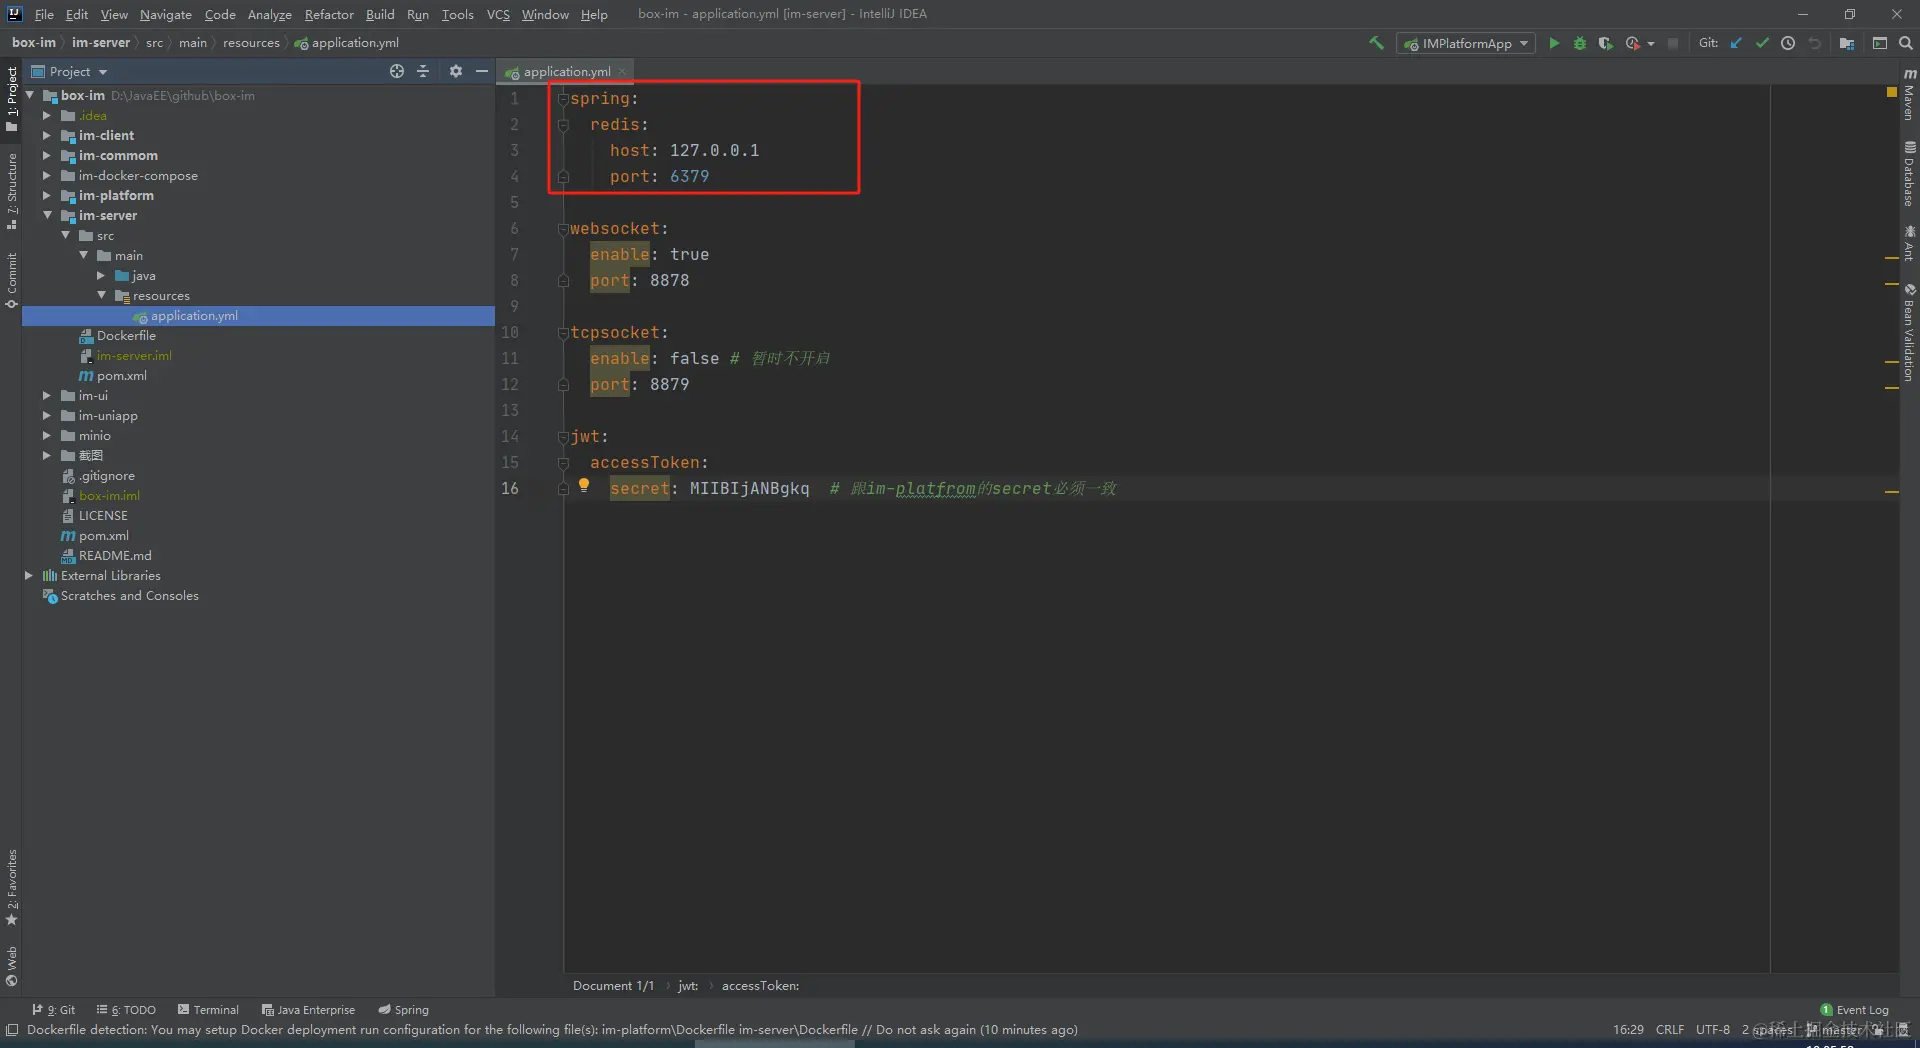Image resolution: width=1920 pixels, height=1048 pixels.
Task: Hide the Project panel with the minus icon
Action: (x=482, y=71)
